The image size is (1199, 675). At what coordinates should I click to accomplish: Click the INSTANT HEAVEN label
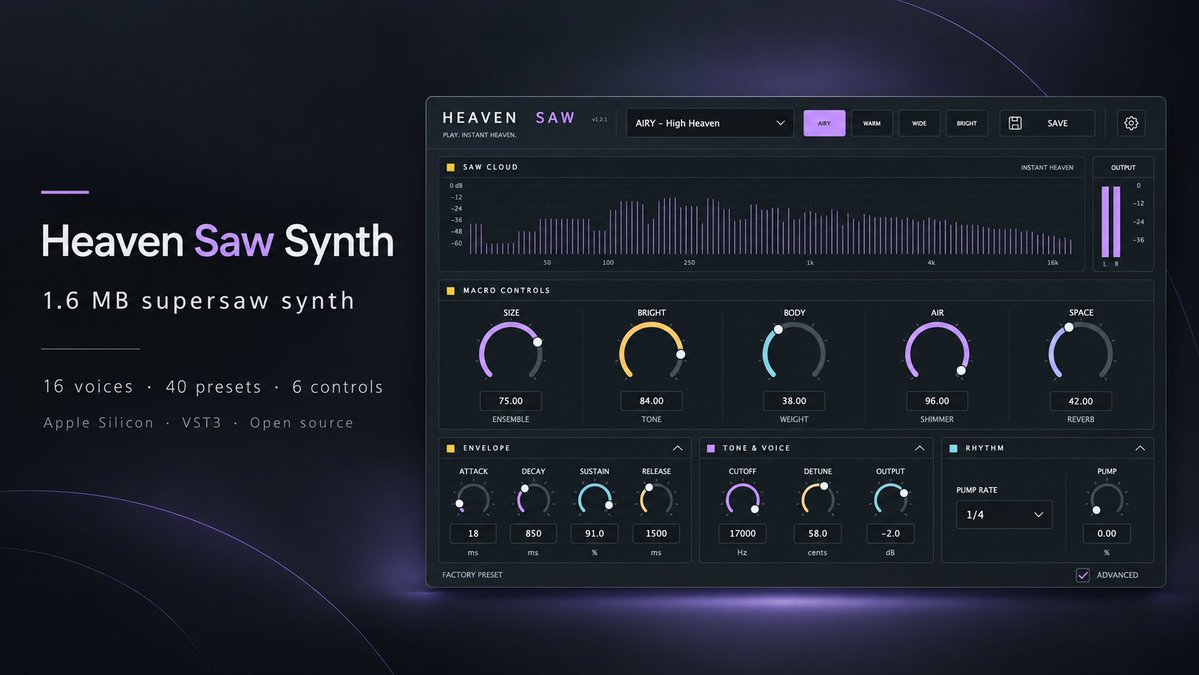click(x=1047, y=167)
